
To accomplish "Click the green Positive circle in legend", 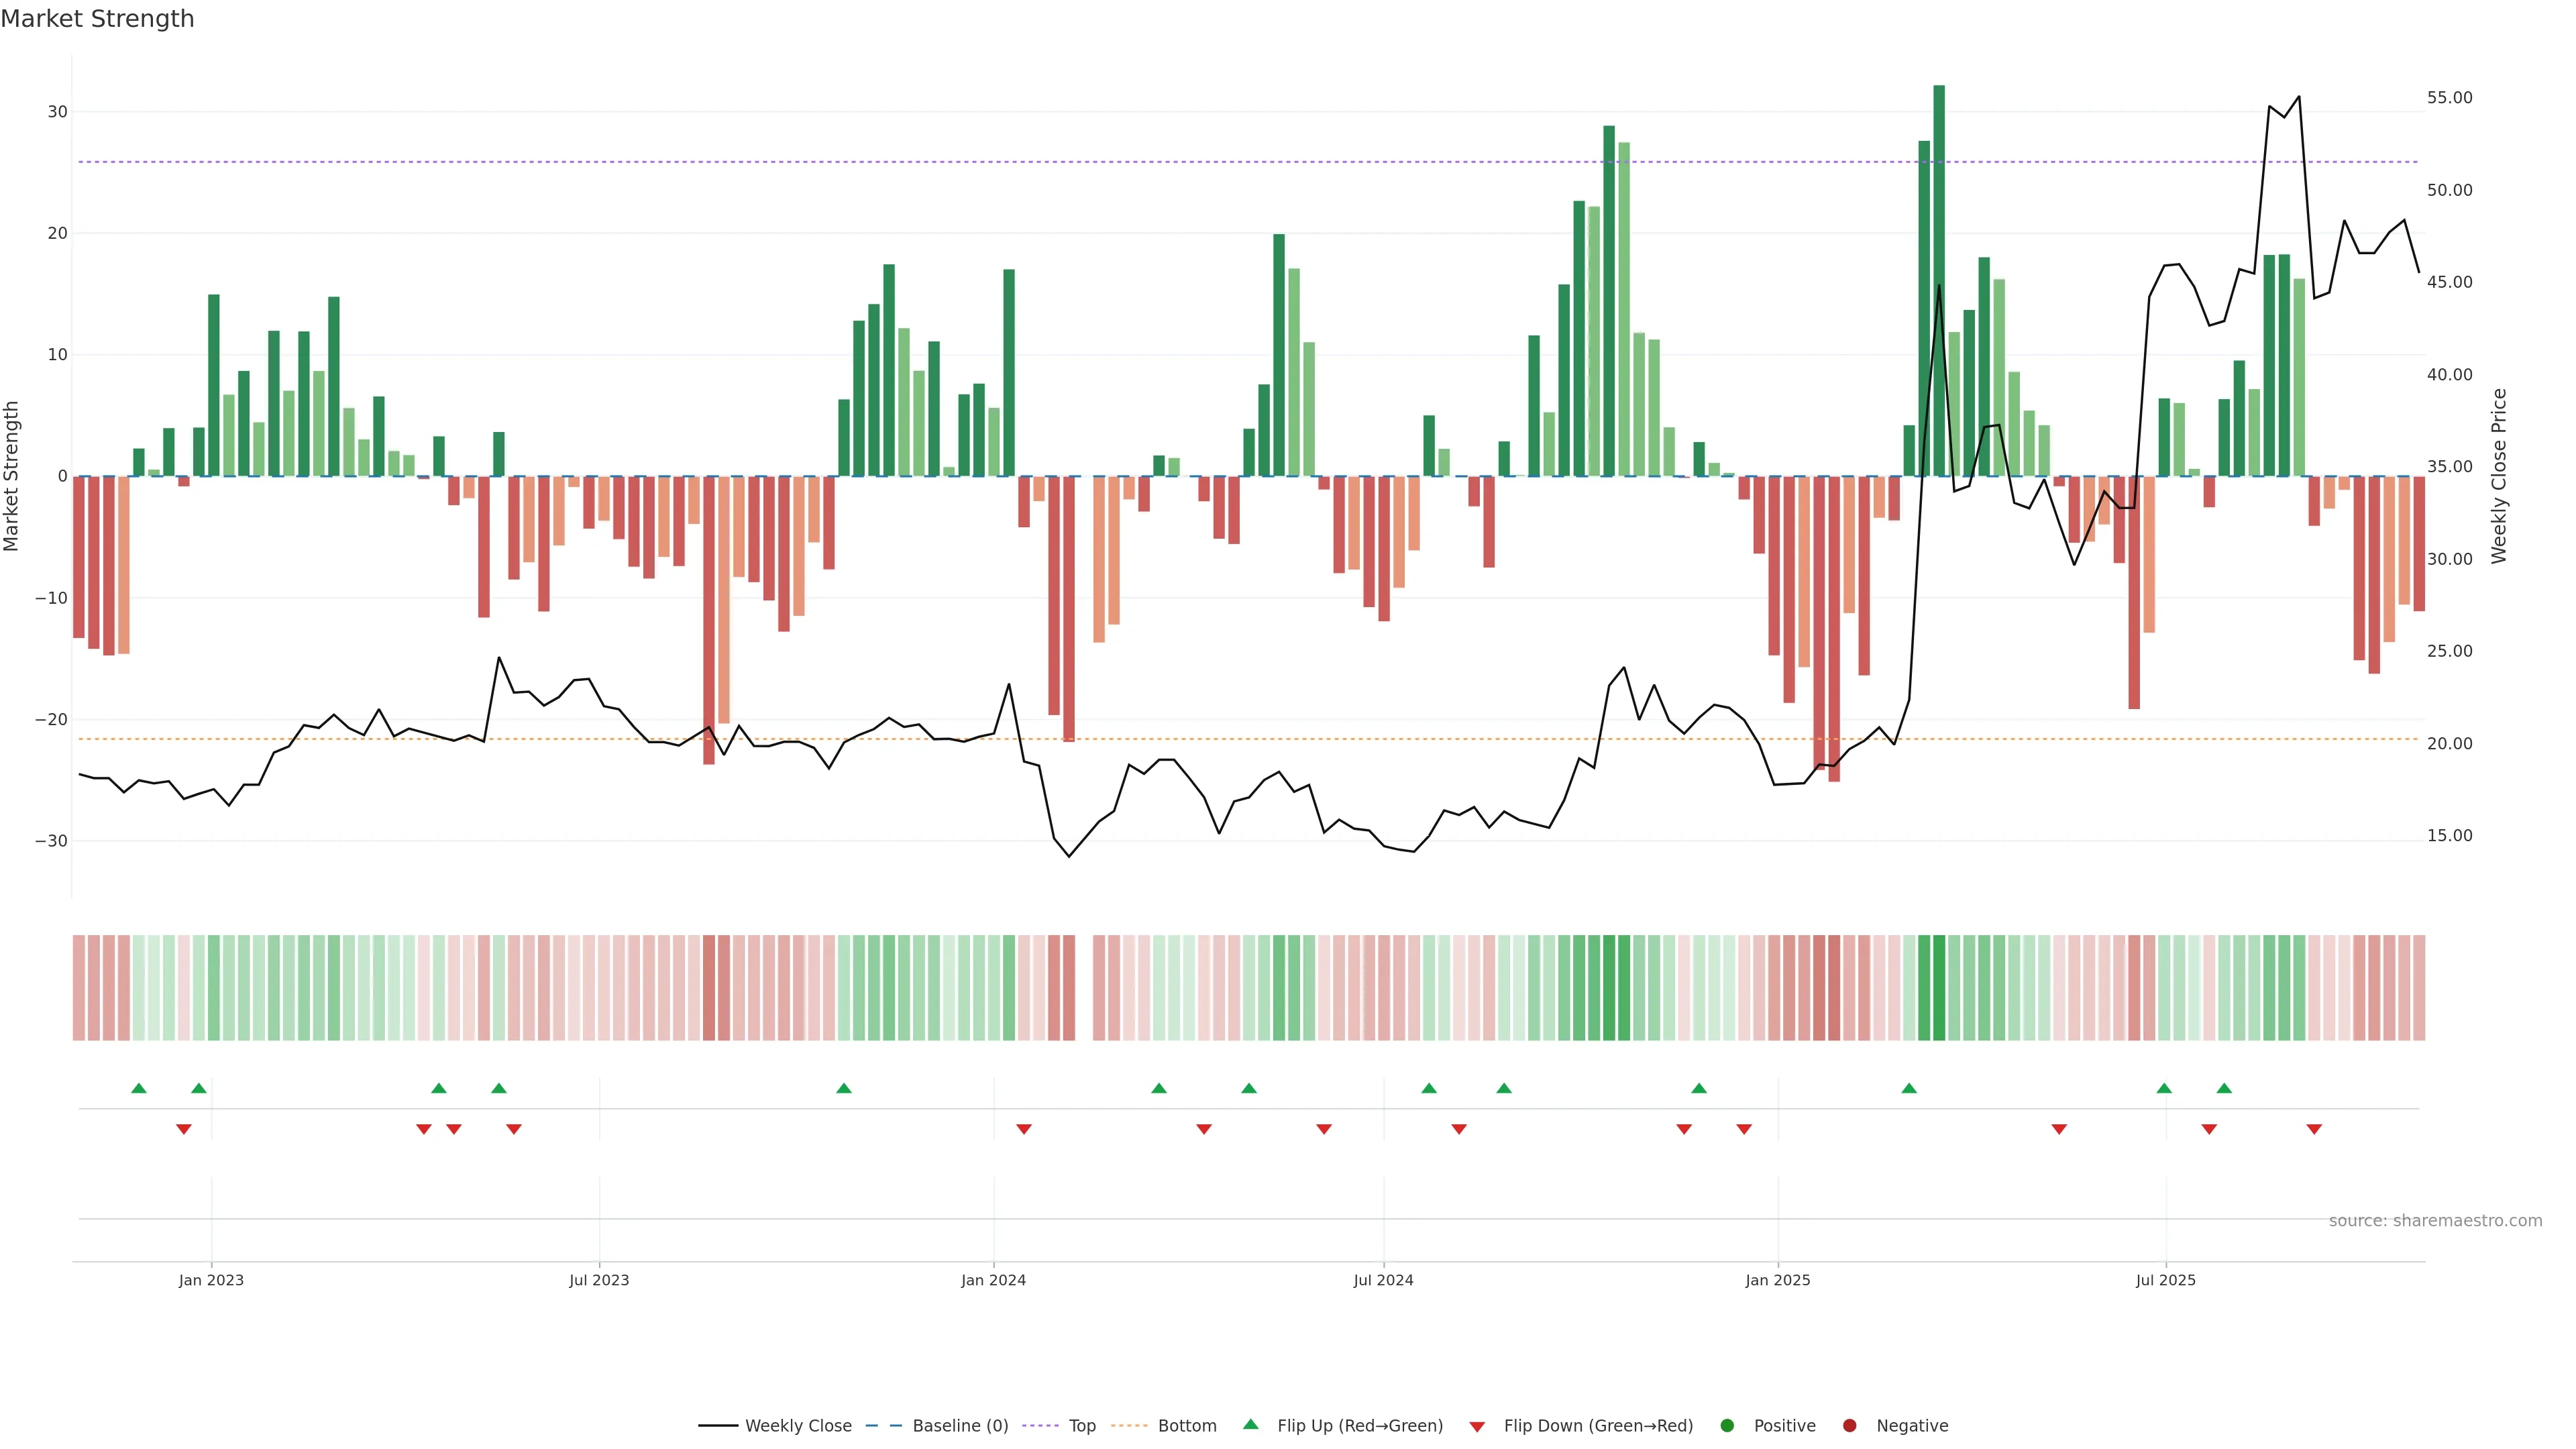I will point(1727,1426).
